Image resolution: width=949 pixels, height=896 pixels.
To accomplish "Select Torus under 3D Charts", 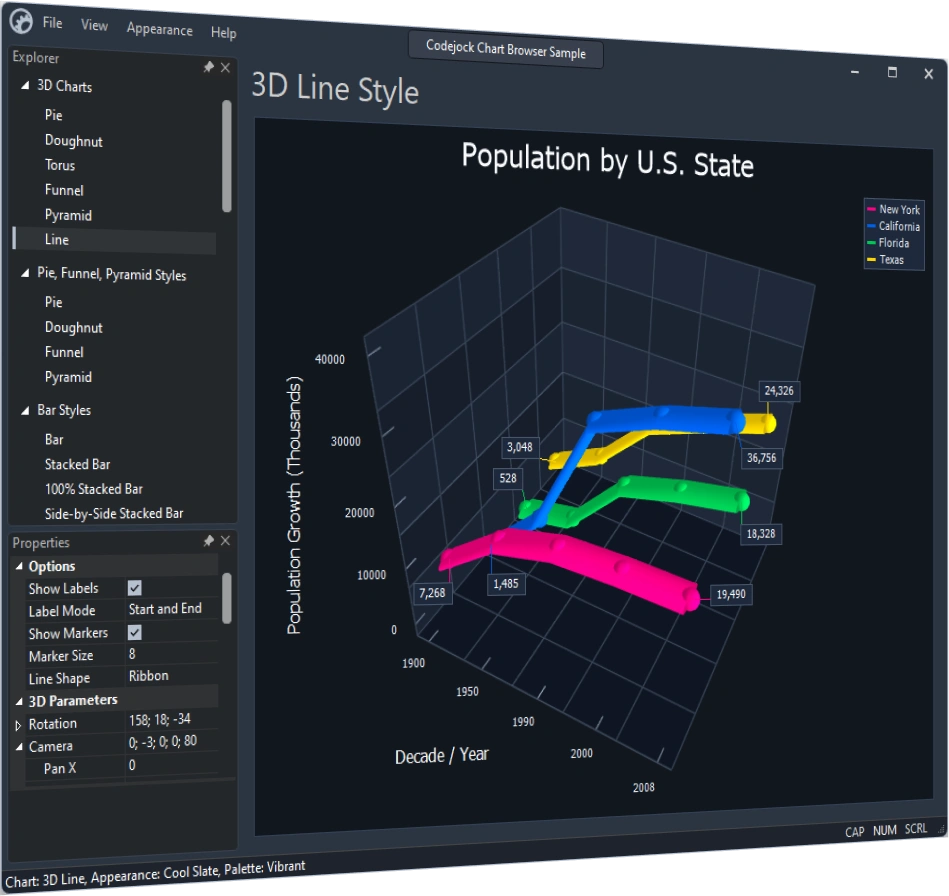I will tap(60, 165).
